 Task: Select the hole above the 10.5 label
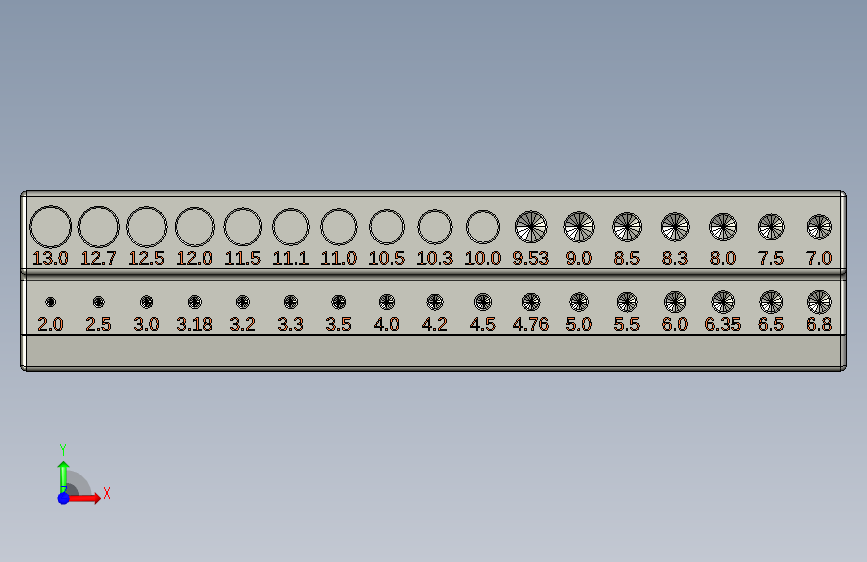point(387,227)
